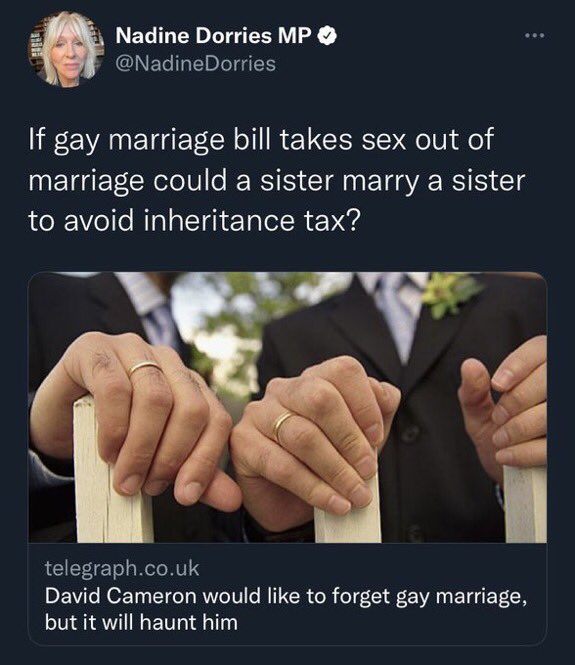
Task: Click tweet line "marriage could a sister marry"
Action: [277, 181]
